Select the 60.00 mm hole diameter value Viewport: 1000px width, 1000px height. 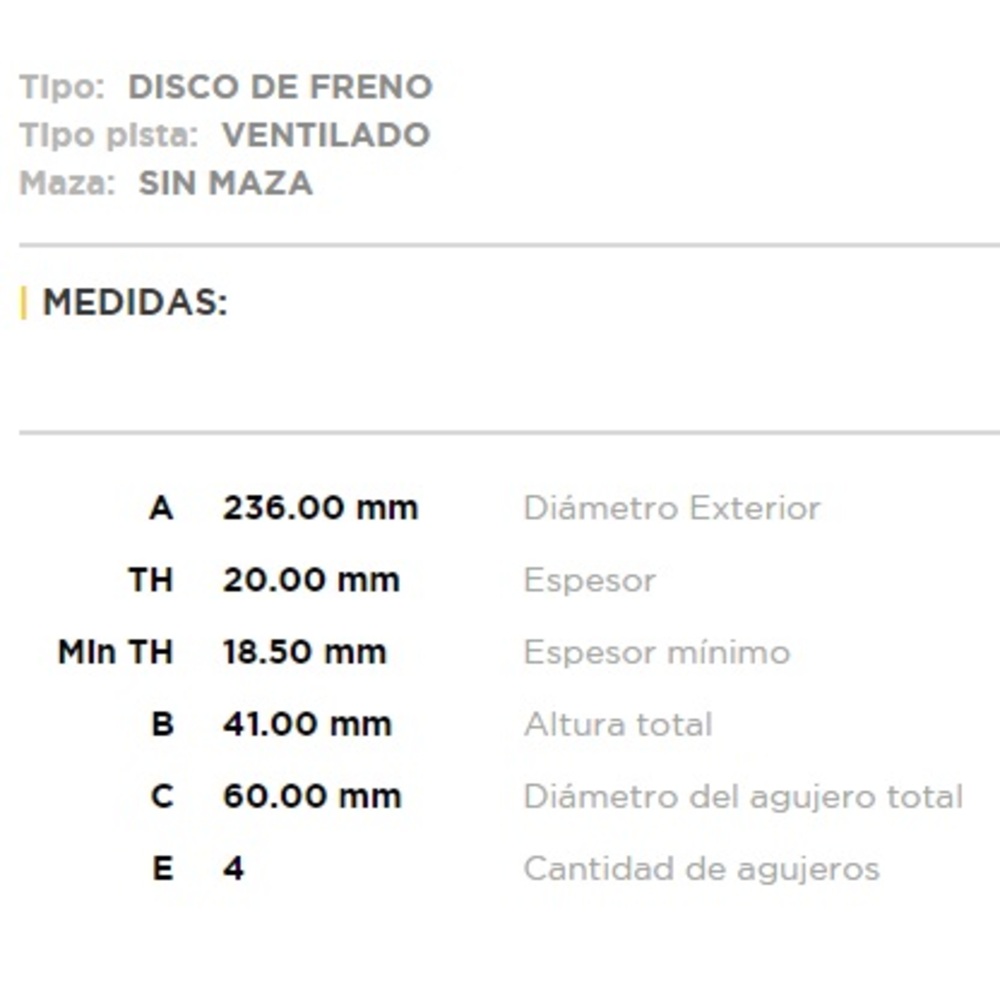(x=312, y=796)
